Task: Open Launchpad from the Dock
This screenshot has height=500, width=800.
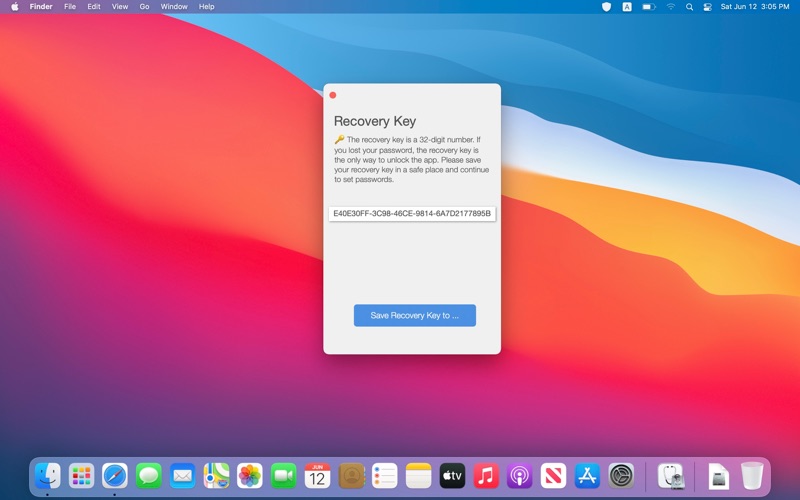Action: tap(81, 476)
